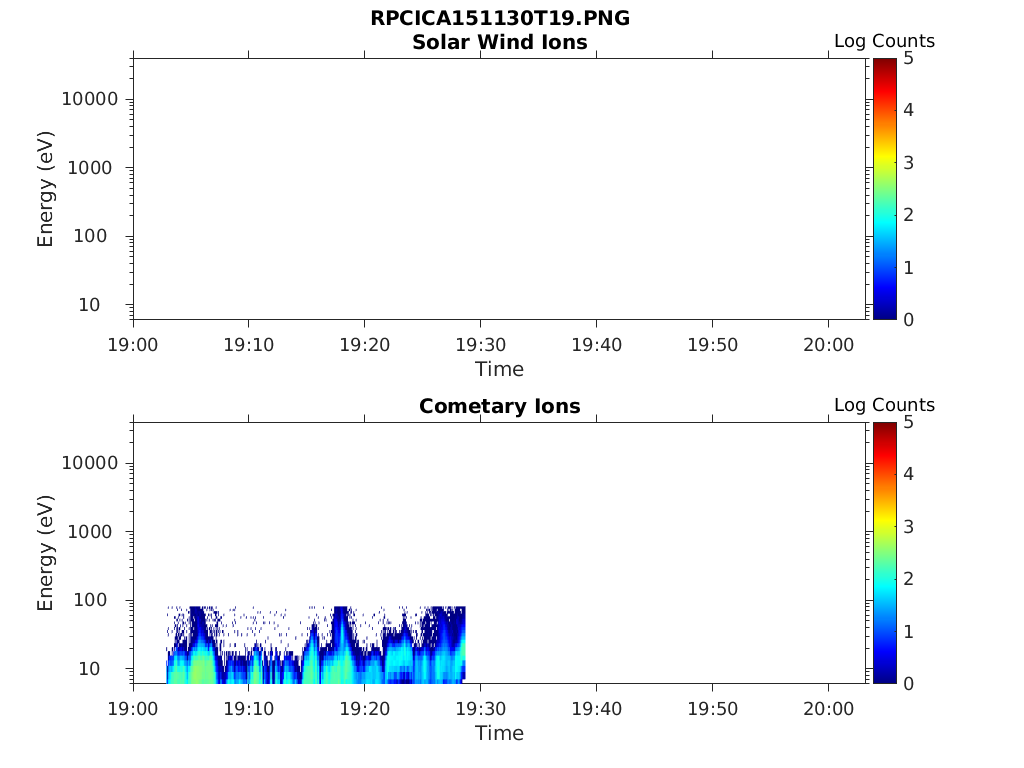Click the figure title RPCICA151130T19.PNG

(500, 18)
